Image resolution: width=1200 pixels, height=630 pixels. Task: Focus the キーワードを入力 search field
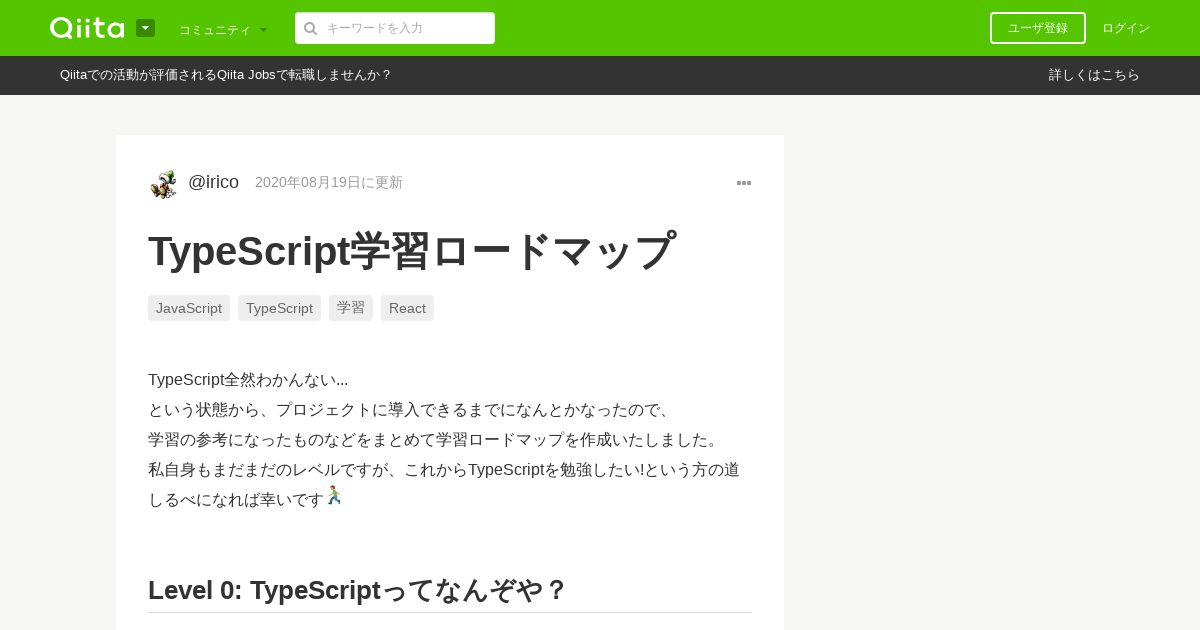395,28
